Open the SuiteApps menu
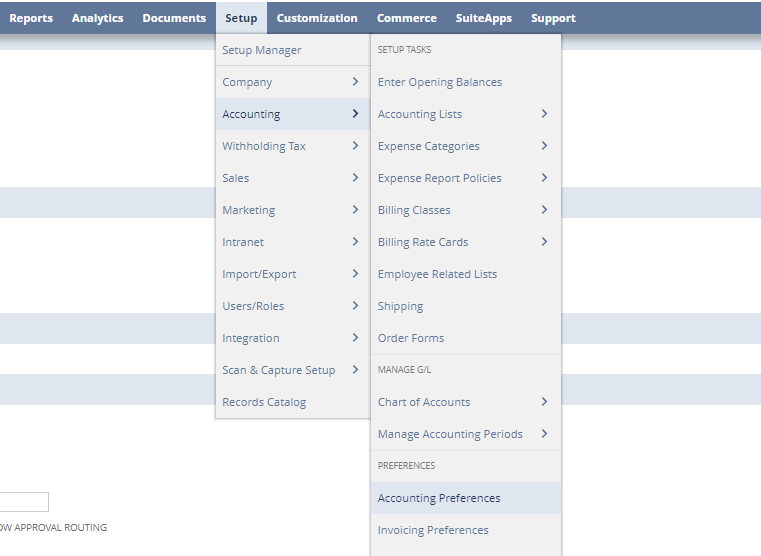761x556 pixels. click(484, 18)
